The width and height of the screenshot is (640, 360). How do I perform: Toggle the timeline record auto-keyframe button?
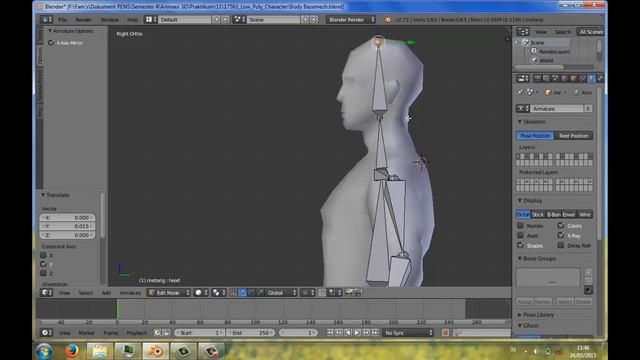coord(445,333)
